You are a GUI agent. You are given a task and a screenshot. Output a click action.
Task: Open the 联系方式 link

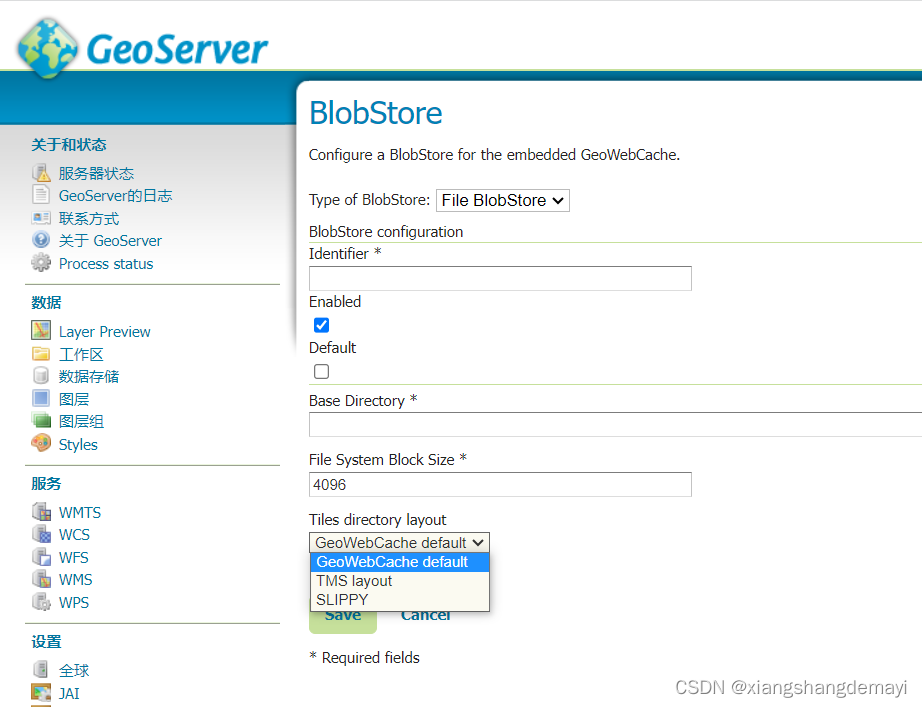tap(89, 219)
